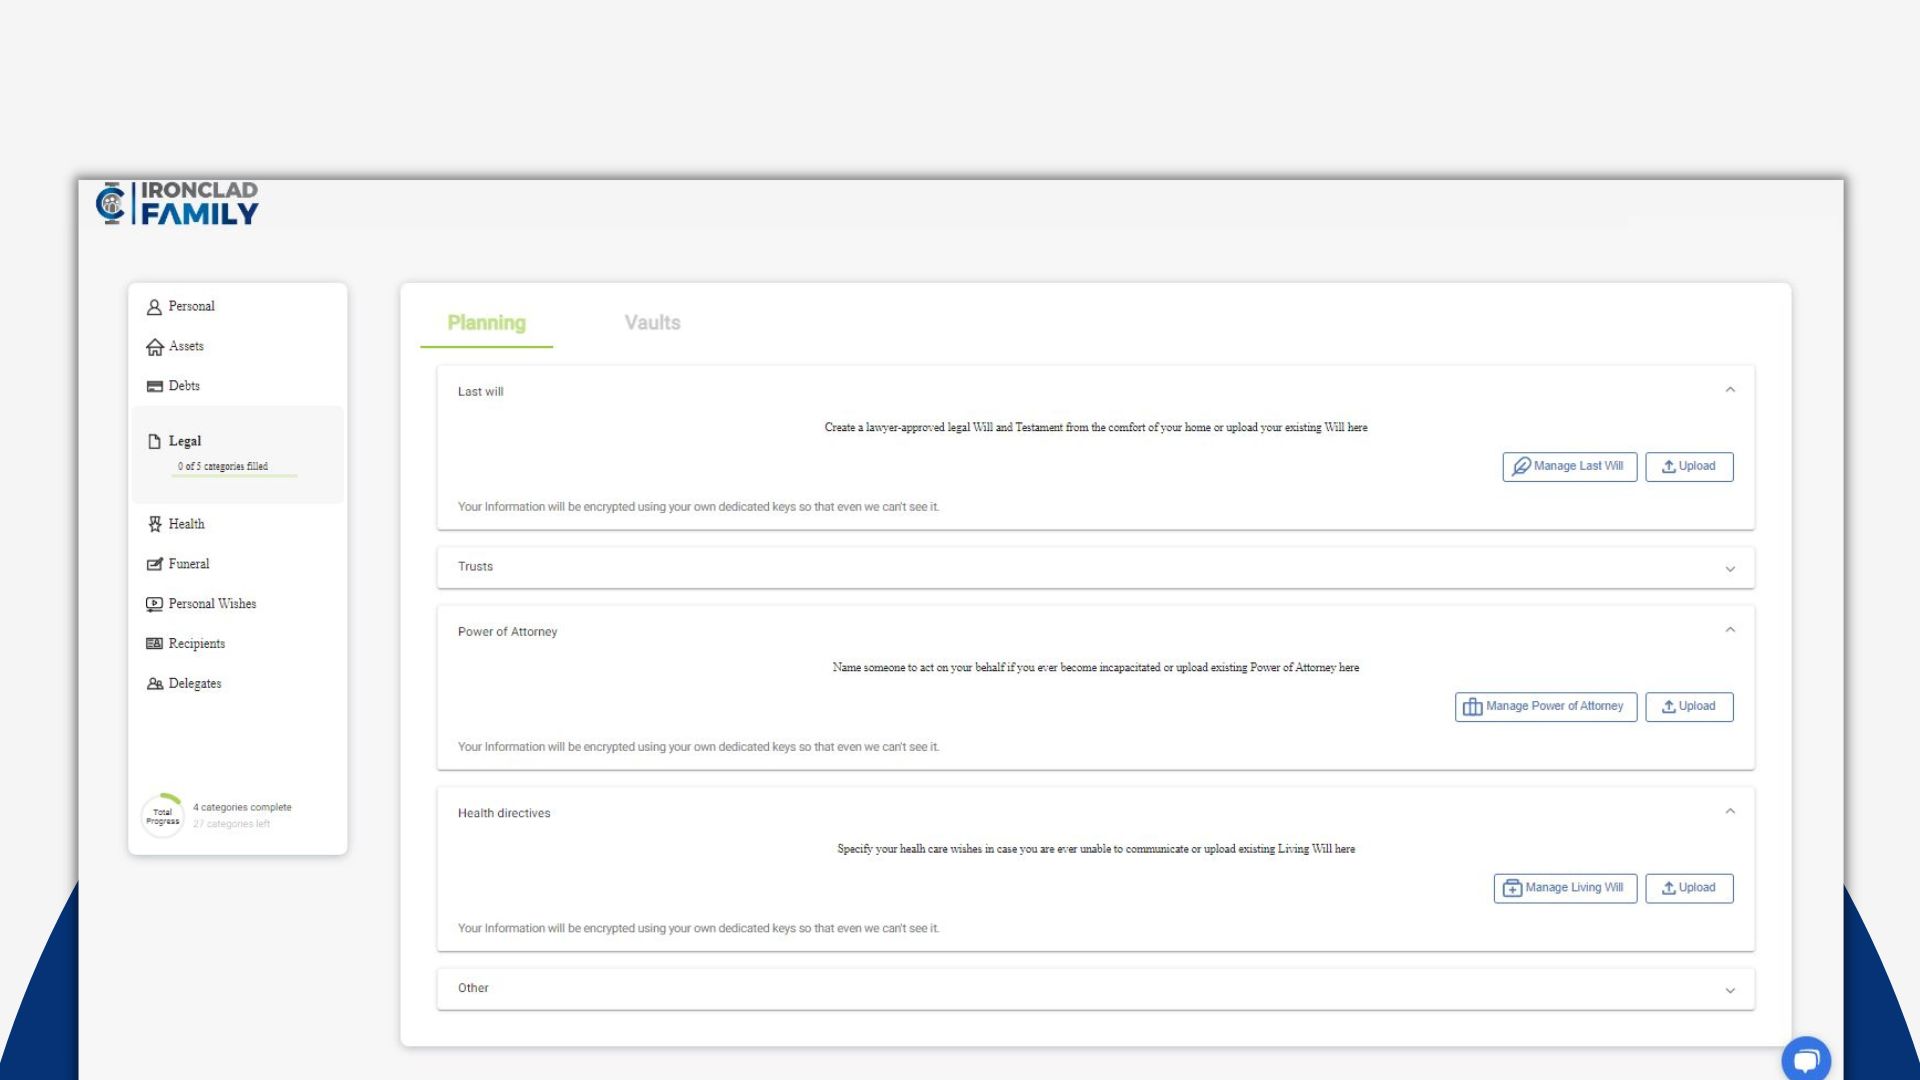The height and width of the screenshot is (1080, 1920).
Task: Expand the Trusts section
Action: tap(1730, 569)
